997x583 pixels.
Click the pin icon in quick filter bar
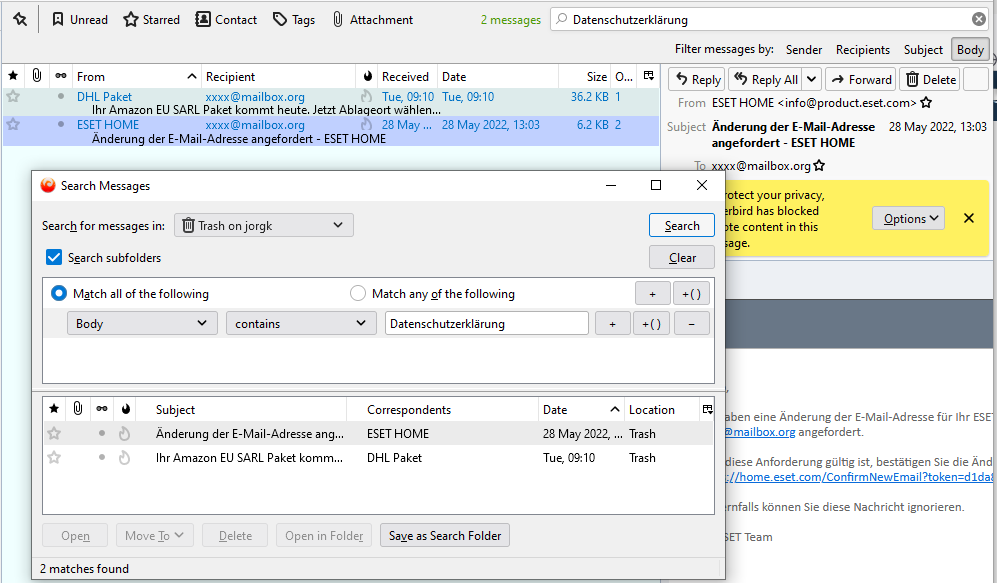(x=20, y=19)
